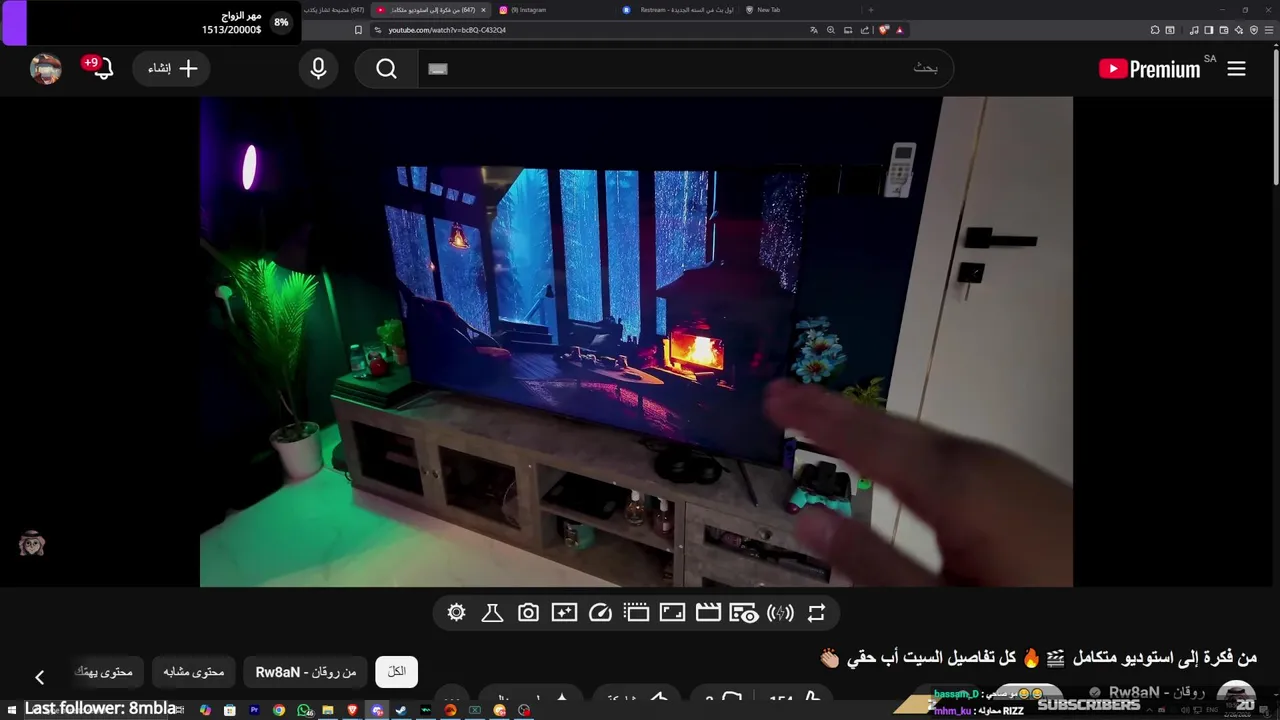Open Steam from the taskbar
The width and height of the screenshot is (1280, 720).
coord(401,710)
